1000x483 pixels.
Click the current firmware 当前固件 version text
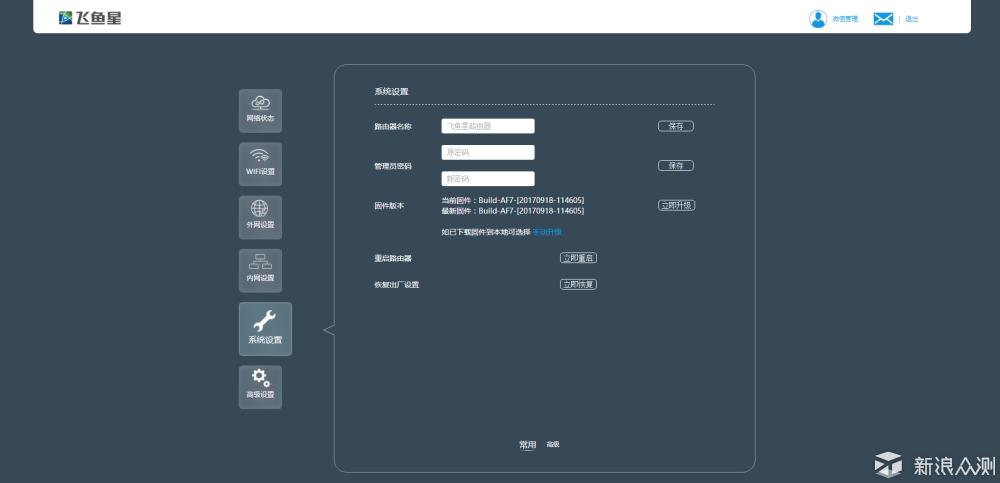(x=513, y=200)
